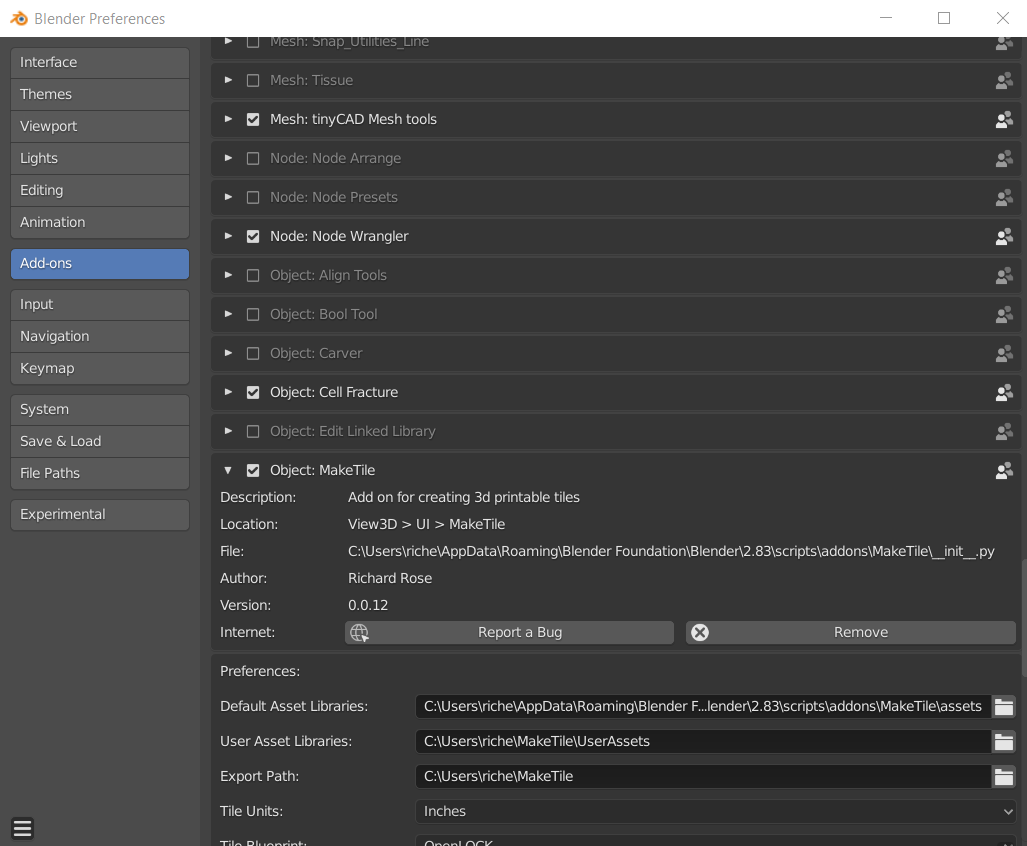
Task: Enable Object: Carver checkbox
Action: pos(253,354)
